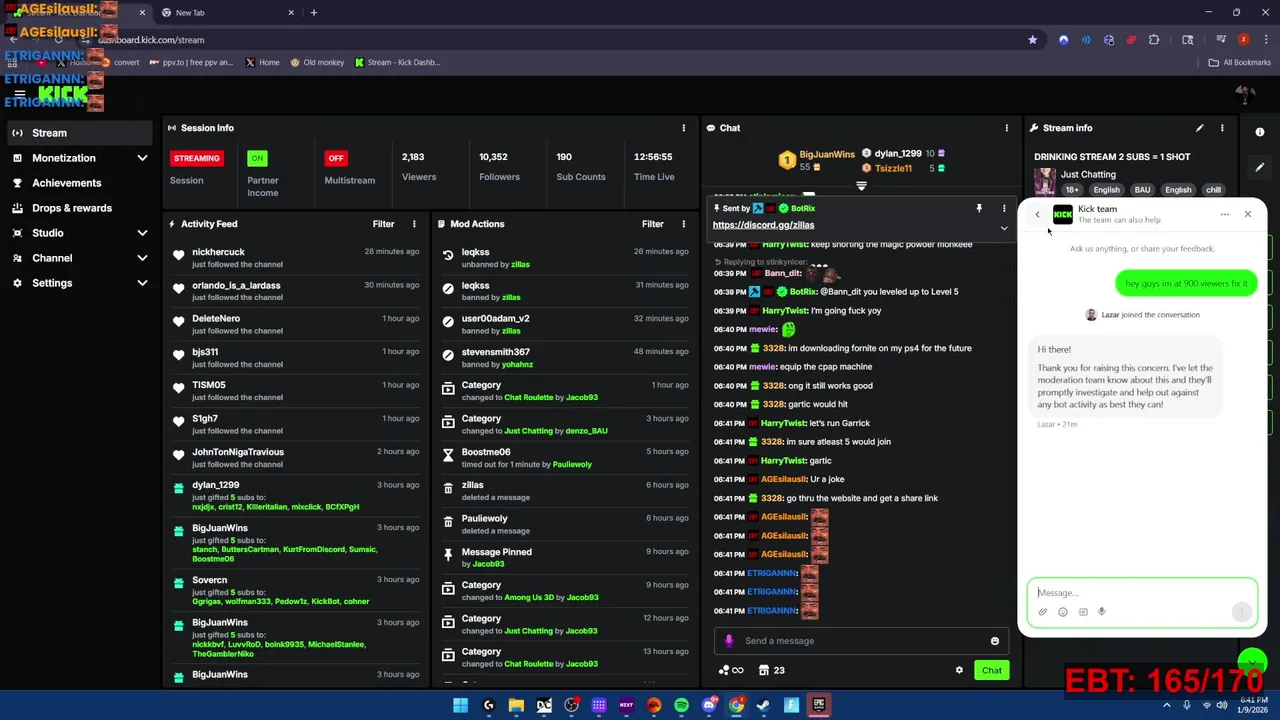Image resolution: width=1280 pixels, height=720 pixels.
Task: Open Steam from the taskbar
Action: pos(764,705)
